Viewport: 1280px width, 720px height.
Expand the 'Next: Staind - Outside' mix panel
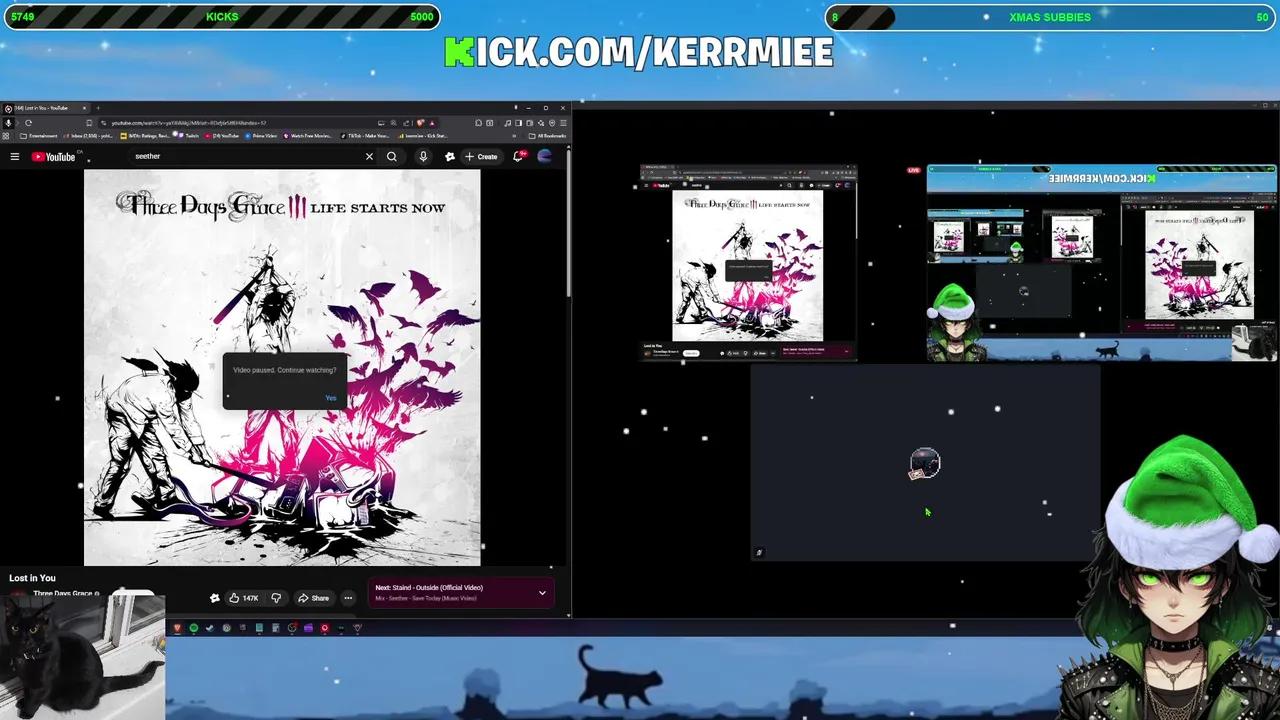pyautogui.click(x=542, y=593)
